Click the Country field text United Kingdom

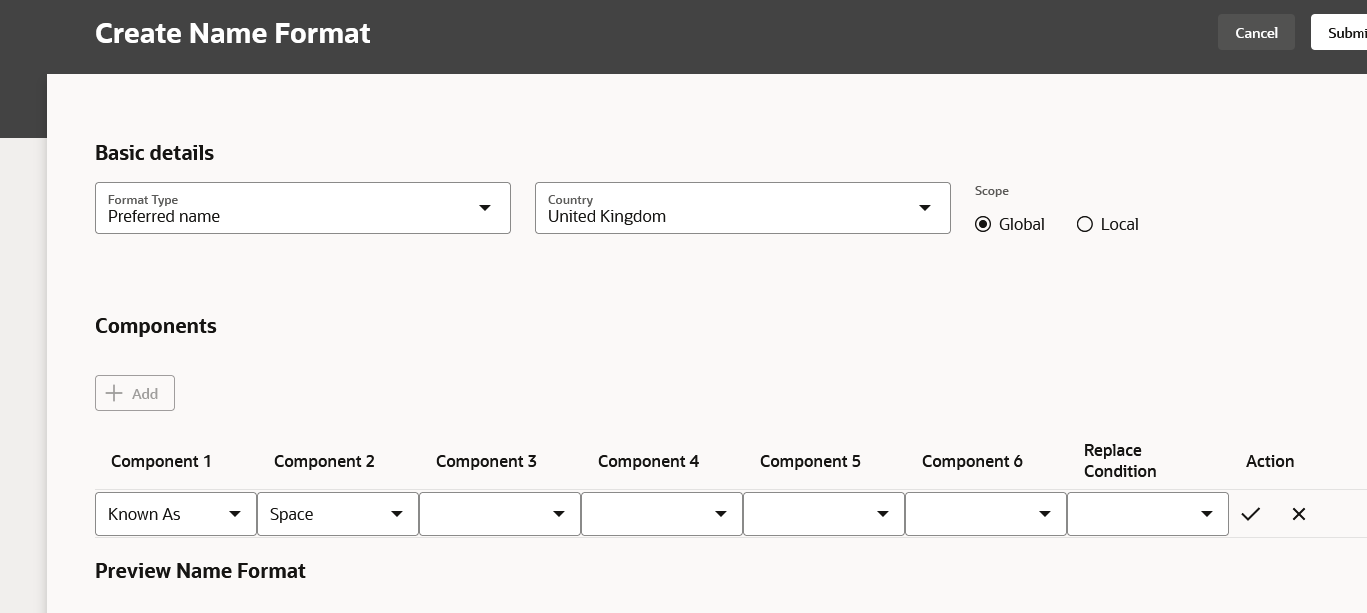point(607,216)
